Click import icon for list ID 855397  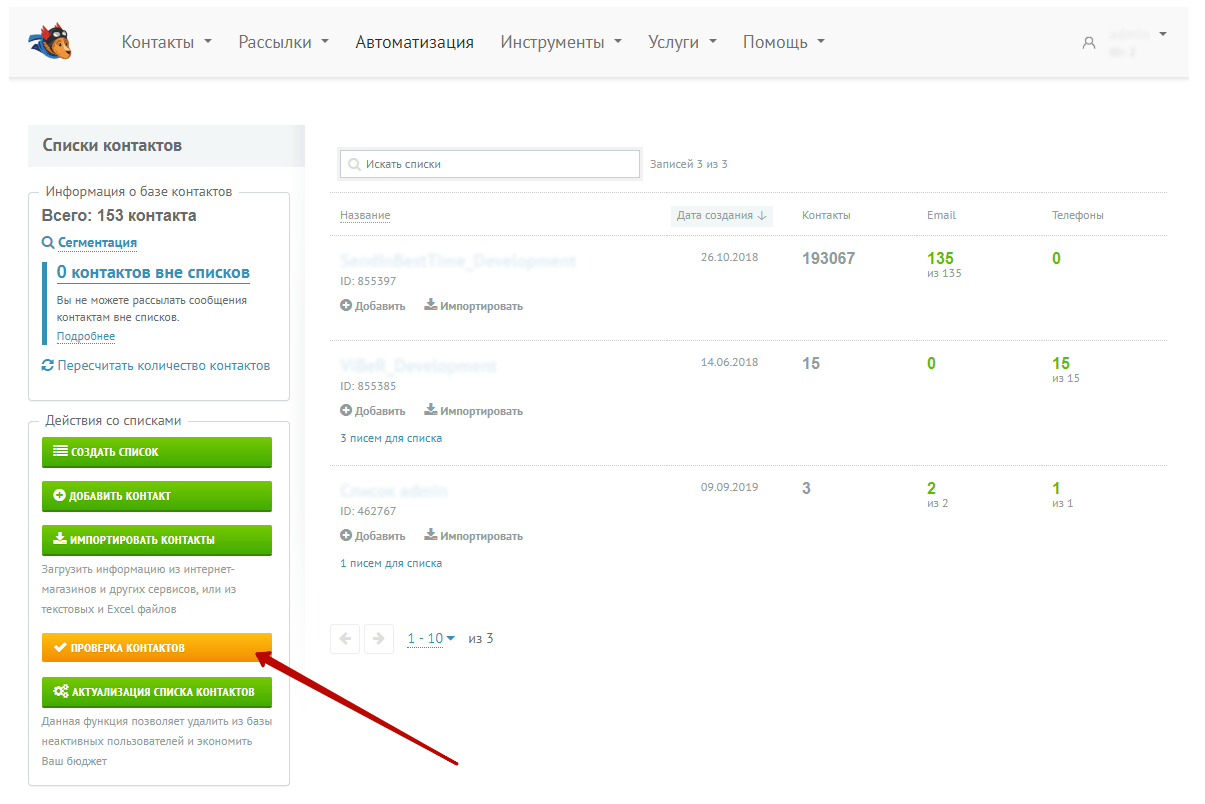(x=430, y=306)
